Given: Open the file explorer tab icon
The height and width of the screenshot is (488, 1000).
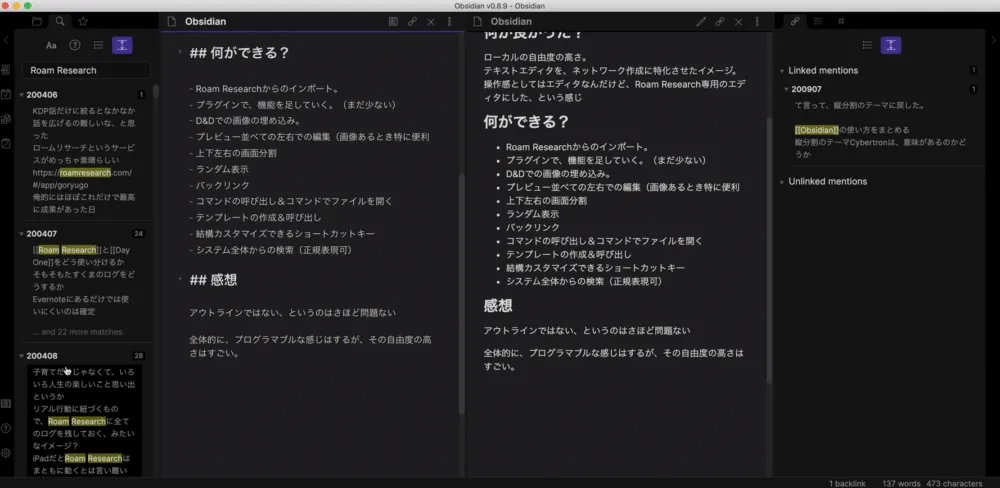Looking at the screenshot, I should [36, 22].
